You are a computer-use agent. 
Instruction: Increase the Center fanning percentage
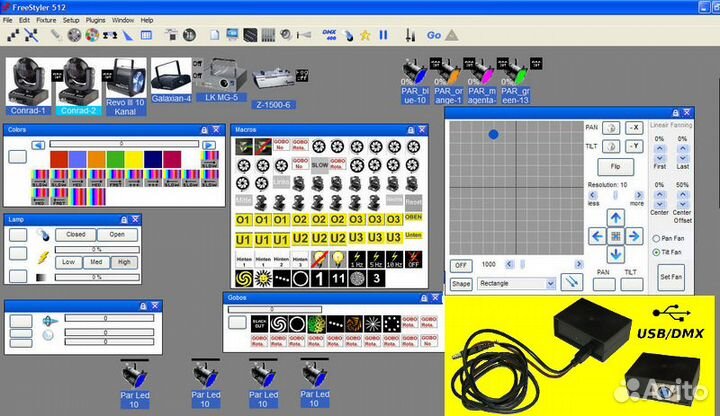659,195
